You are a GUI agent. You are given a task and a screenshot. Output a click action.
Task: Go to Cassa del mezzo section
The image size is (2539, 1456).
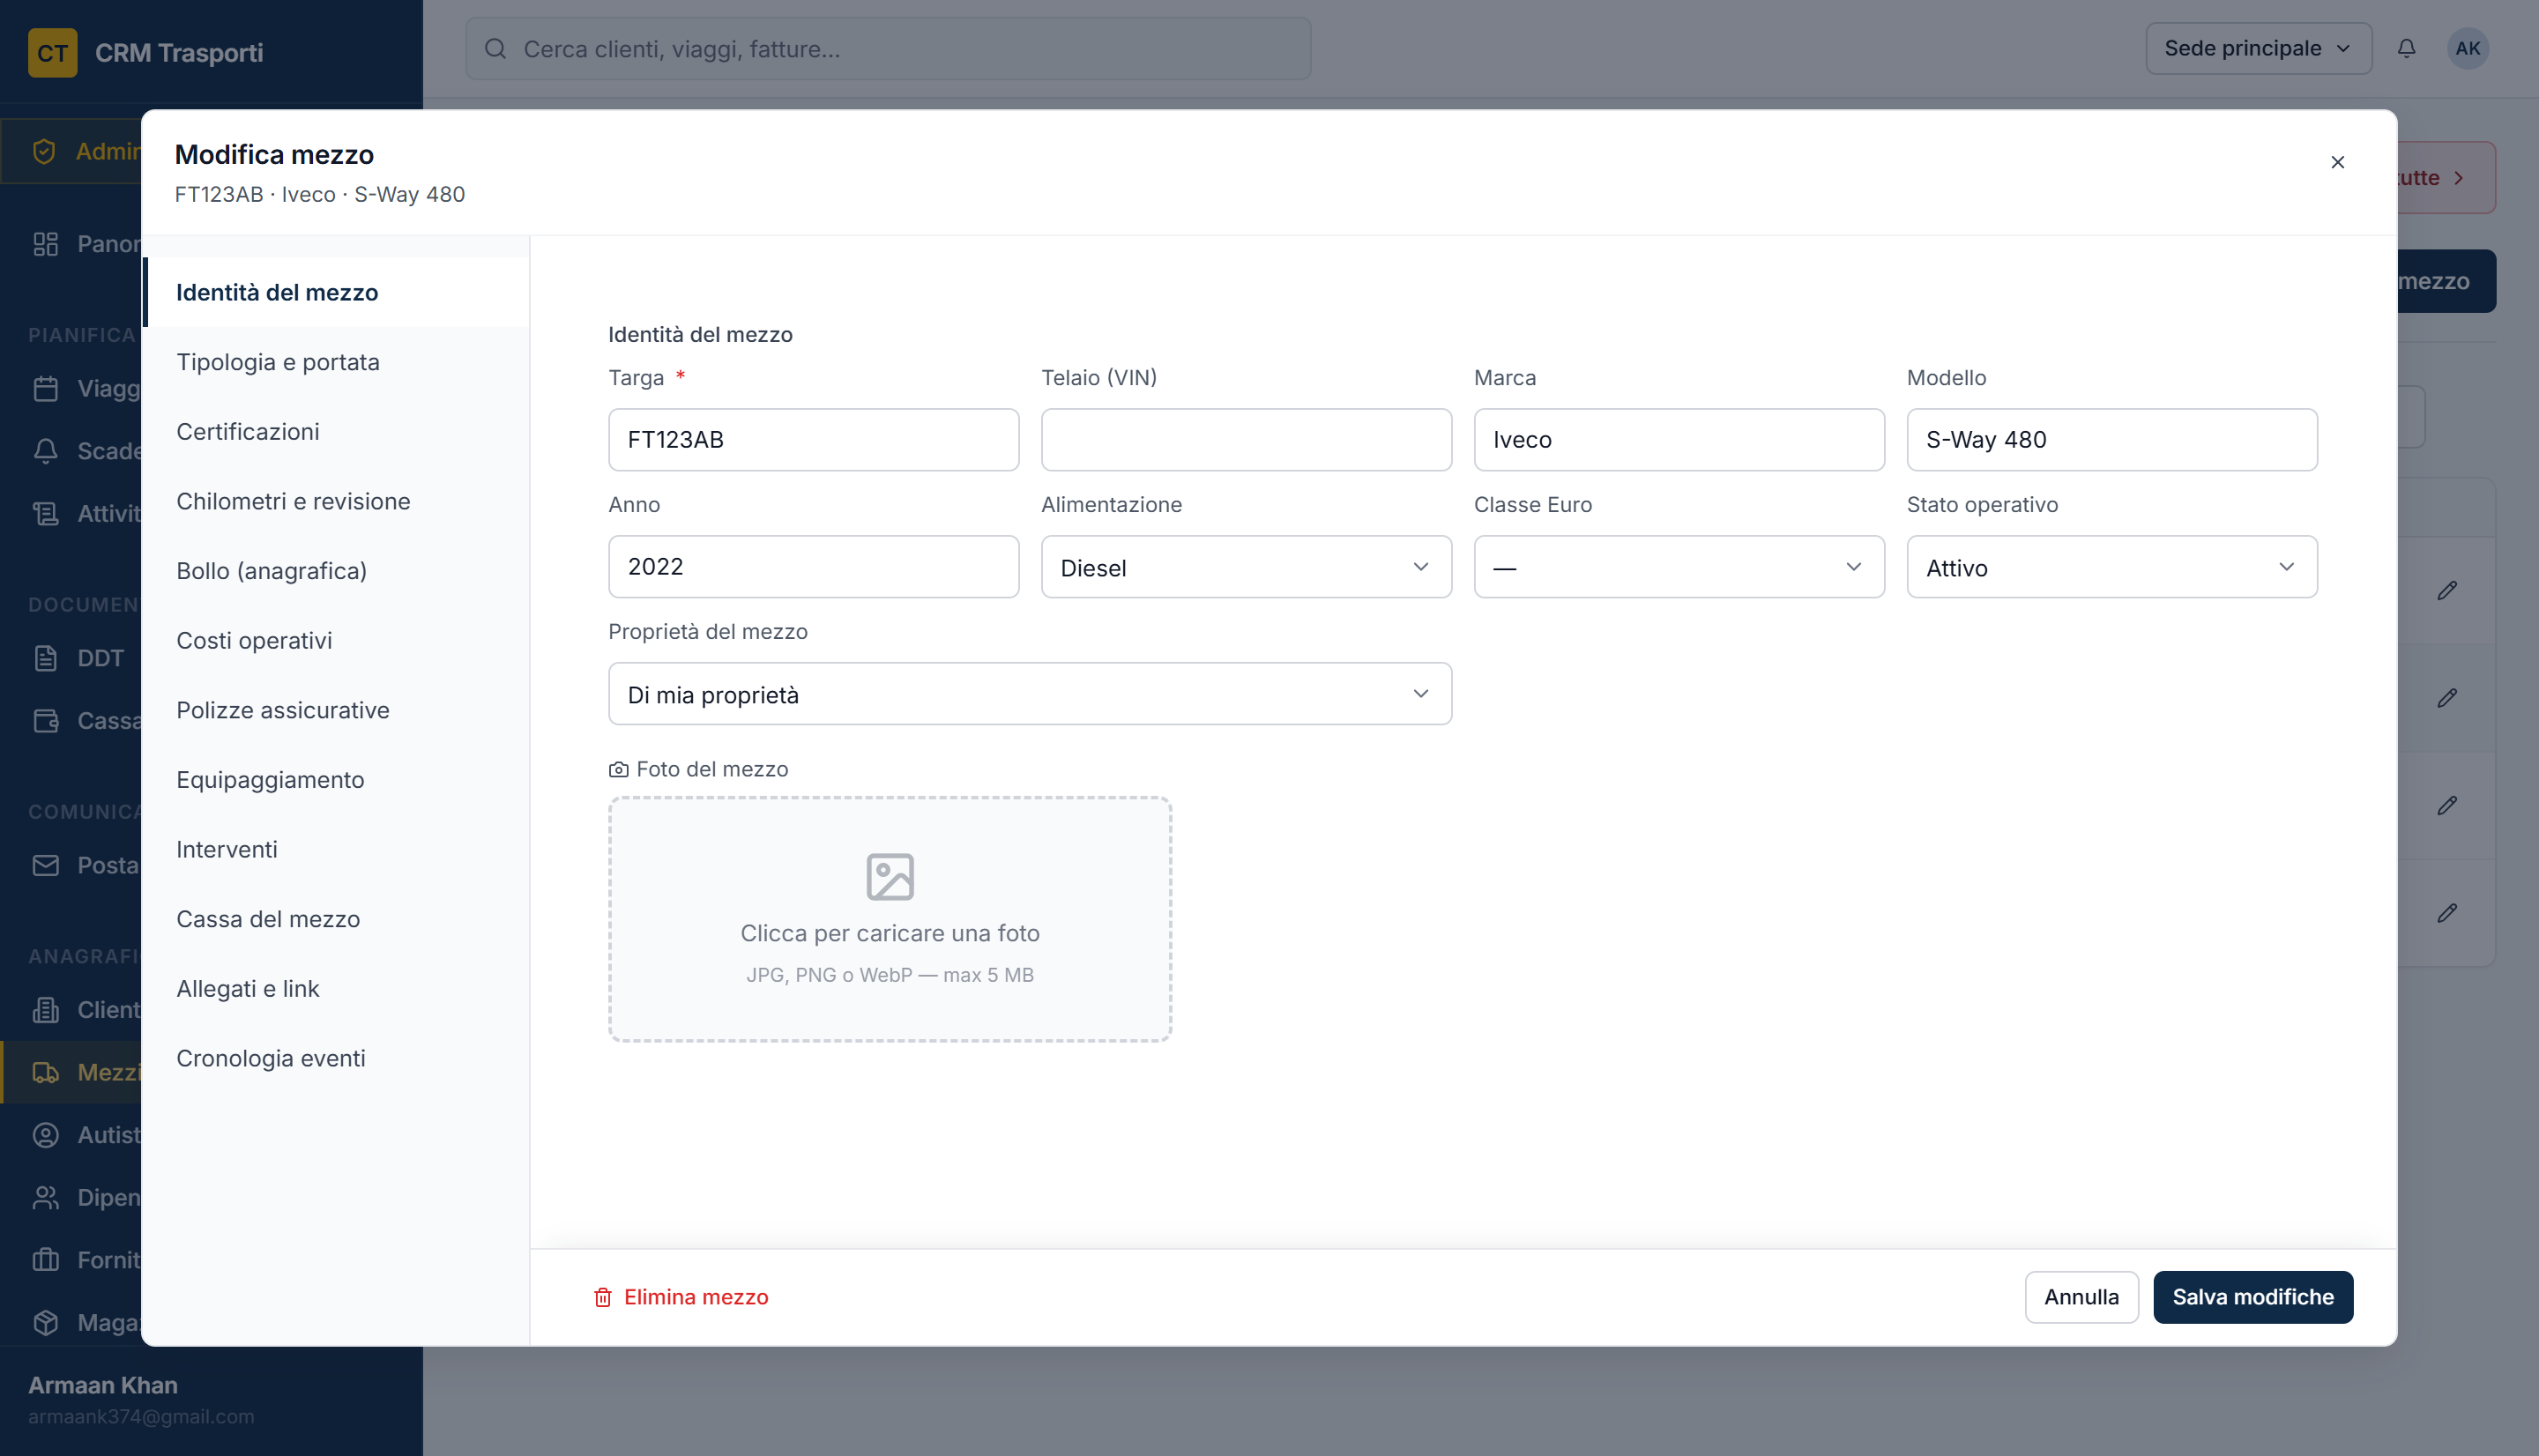point(336,919)
